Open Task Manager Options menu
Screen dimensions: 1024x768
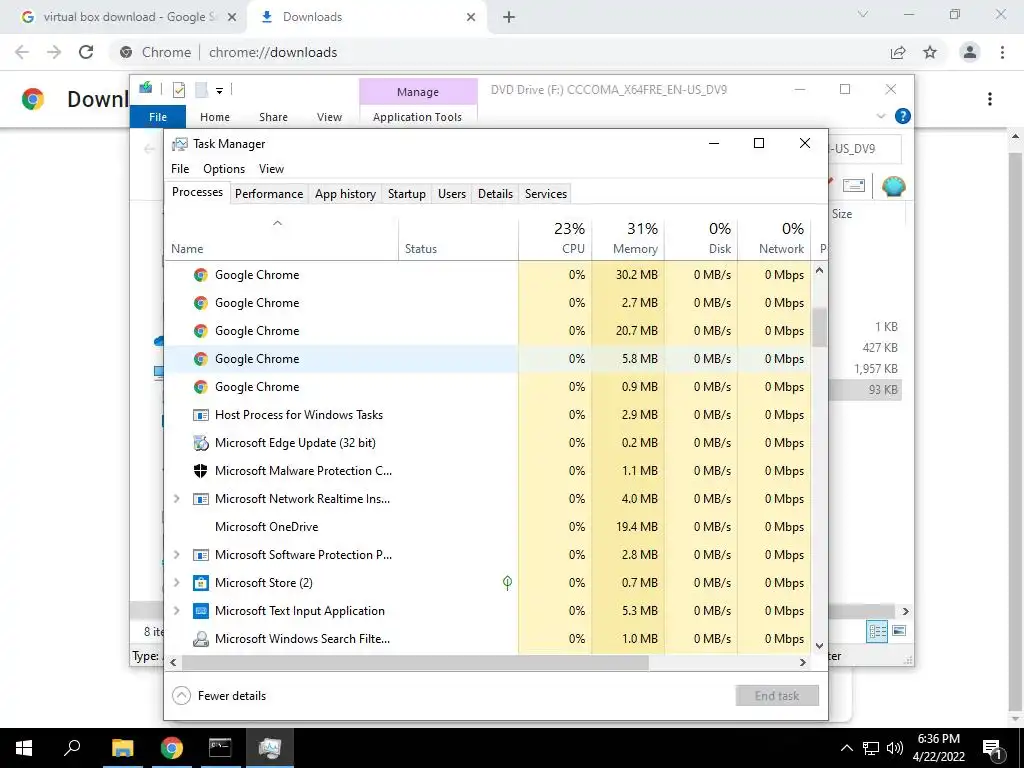pyautogui.click(x=224, y=168)
